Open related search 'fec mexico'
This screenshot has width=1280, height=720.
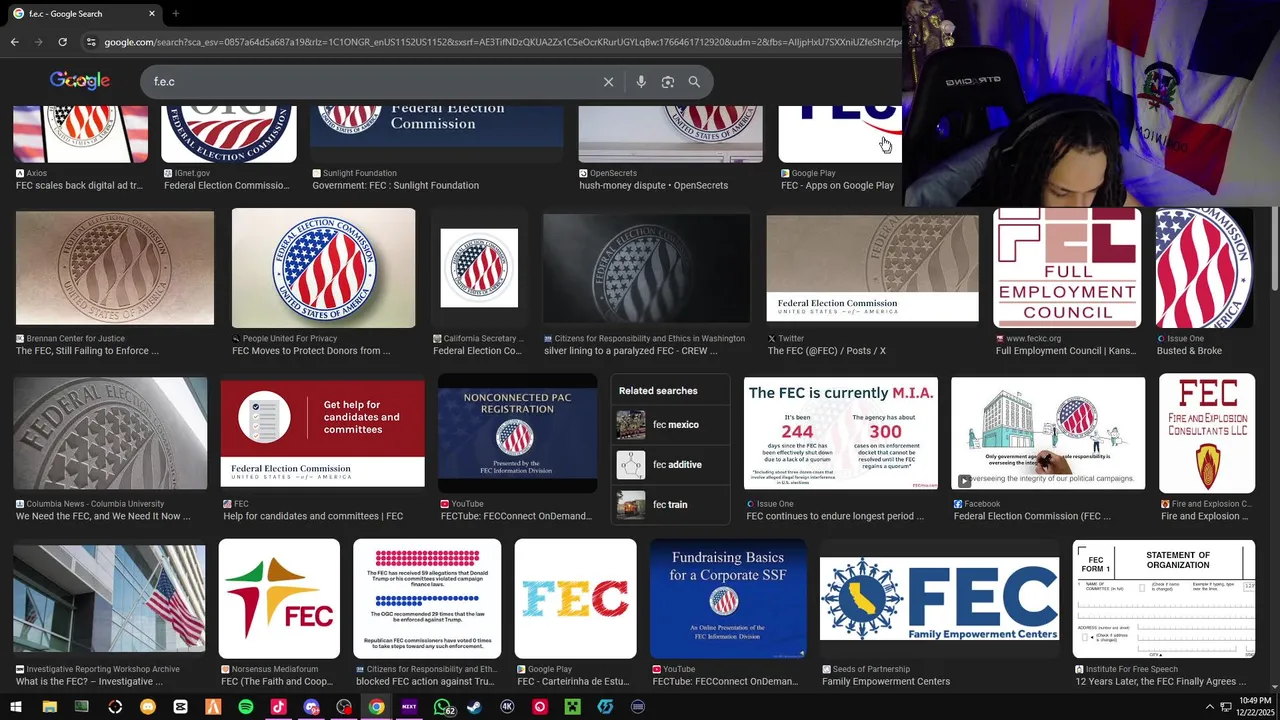pos(671,425)
